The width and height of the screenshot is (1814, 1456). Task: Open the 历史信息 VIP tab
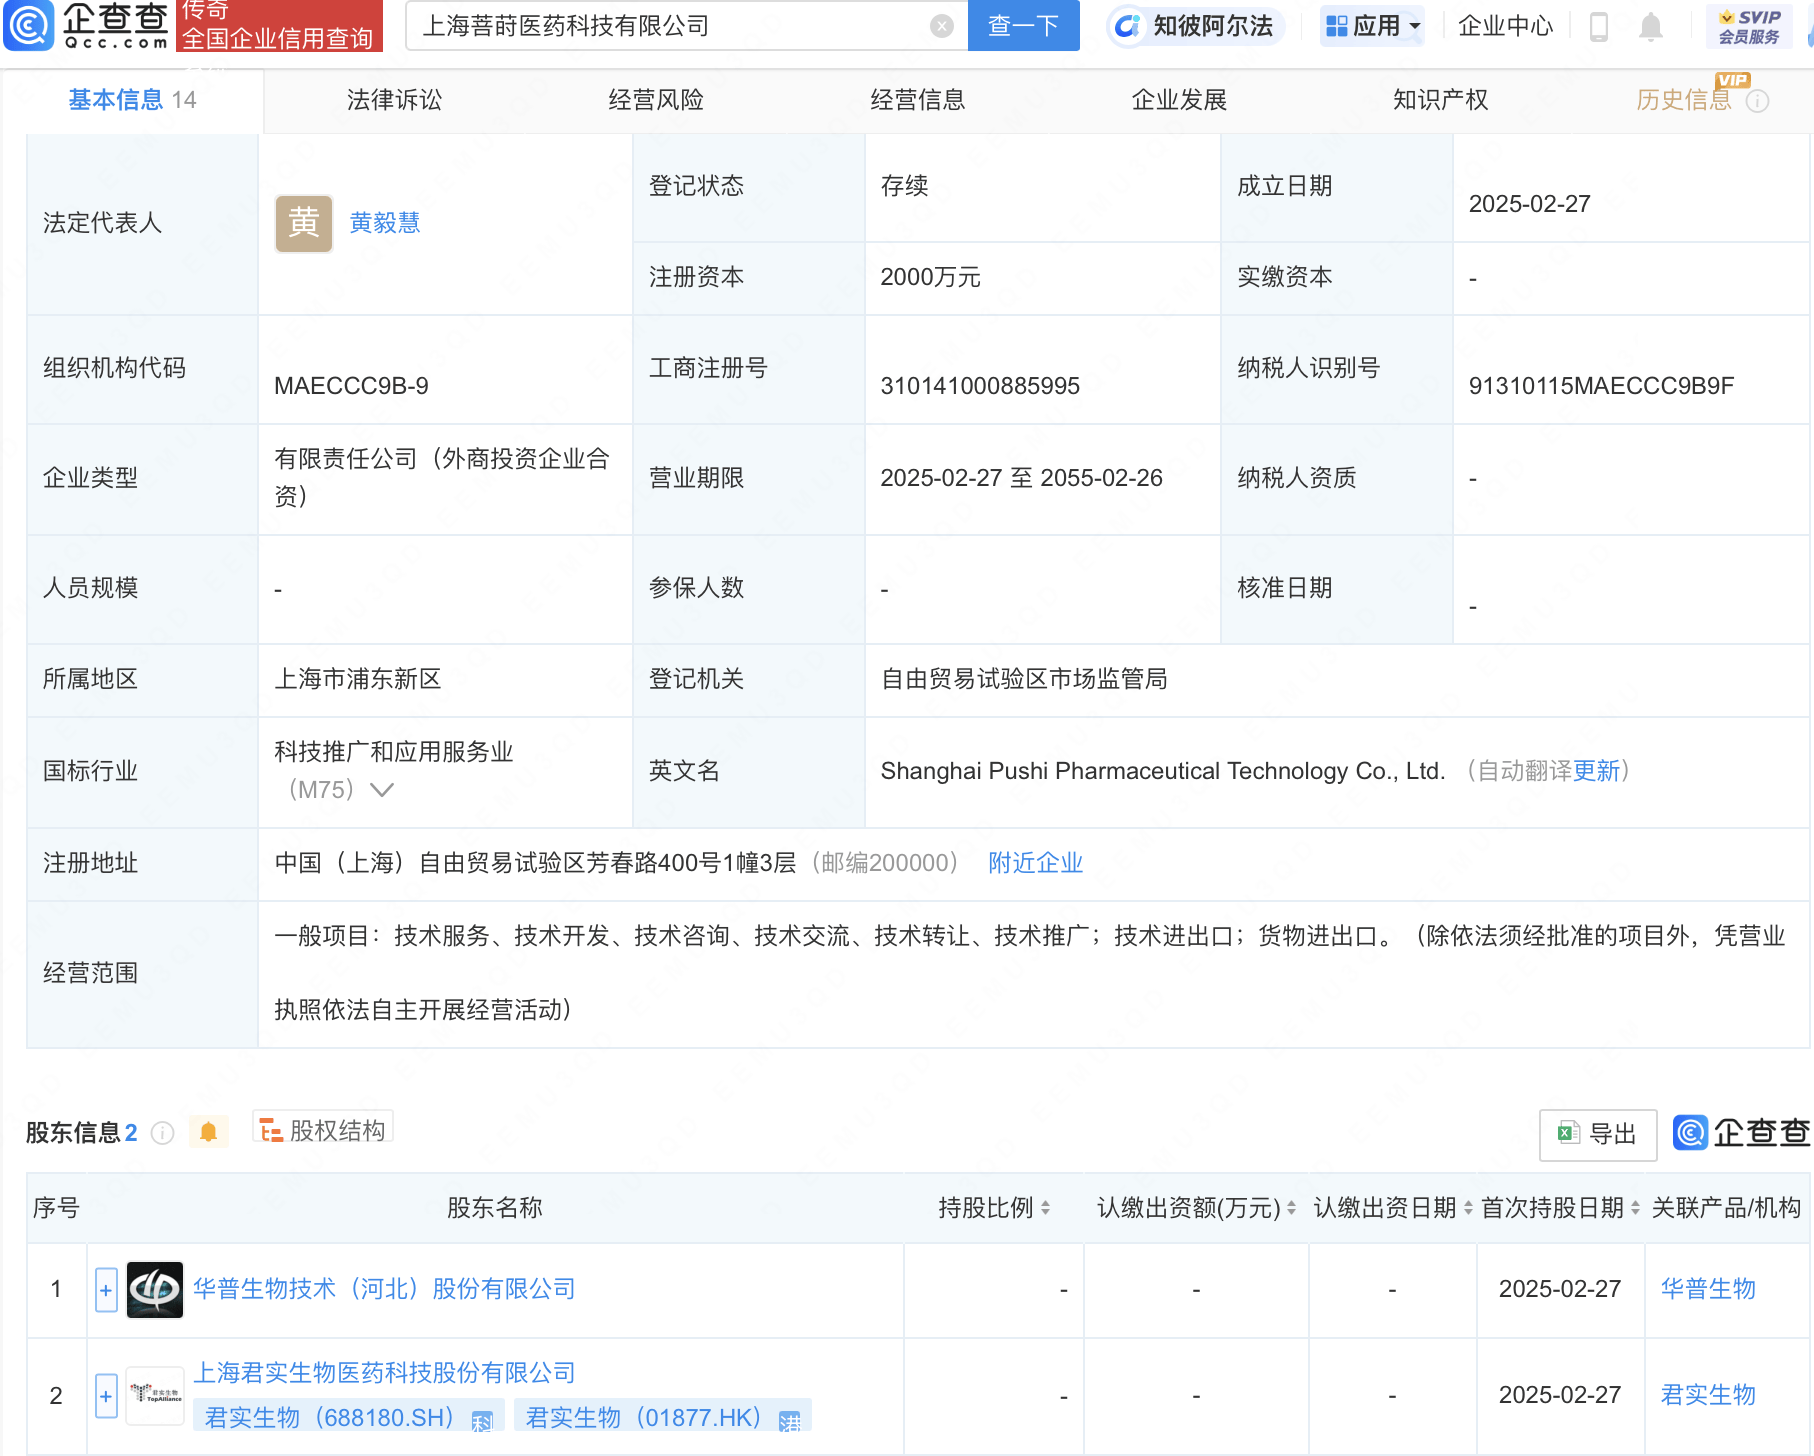[x=1684, y=100]
